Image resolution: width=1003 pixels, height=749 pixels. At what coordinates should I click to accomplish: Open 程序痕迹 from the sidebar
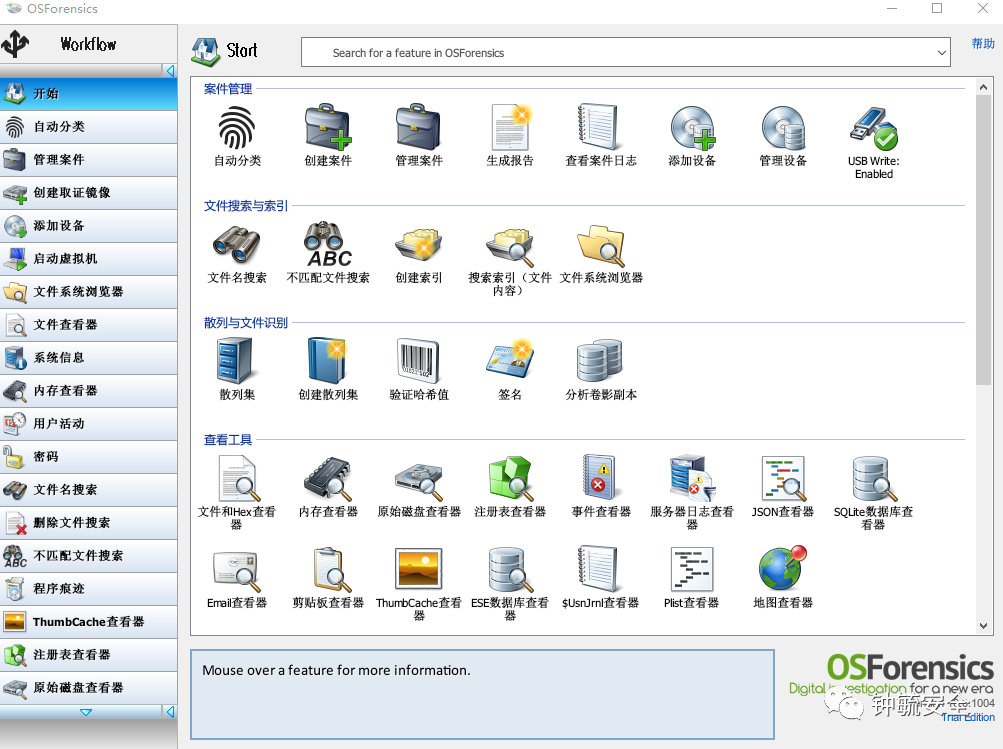(x=88, y=588)
